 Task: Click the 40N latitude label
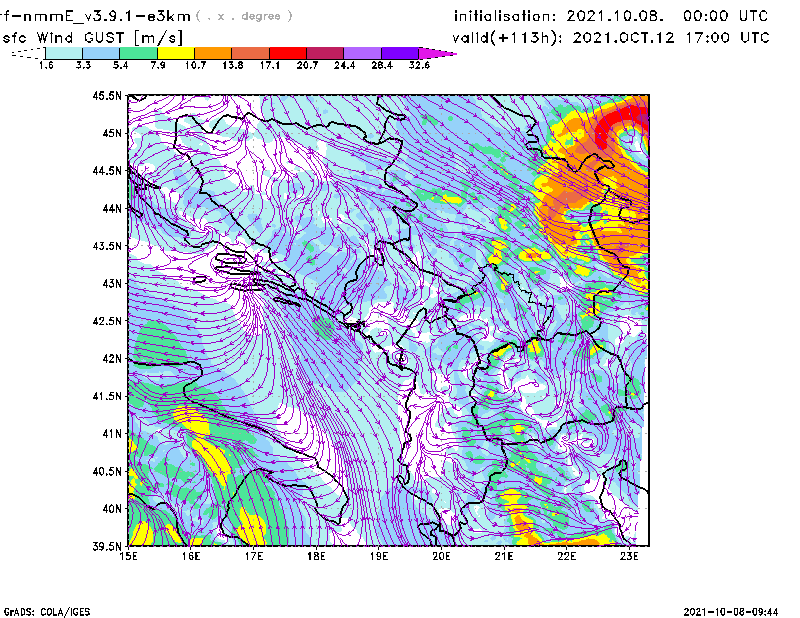[112, 509]
